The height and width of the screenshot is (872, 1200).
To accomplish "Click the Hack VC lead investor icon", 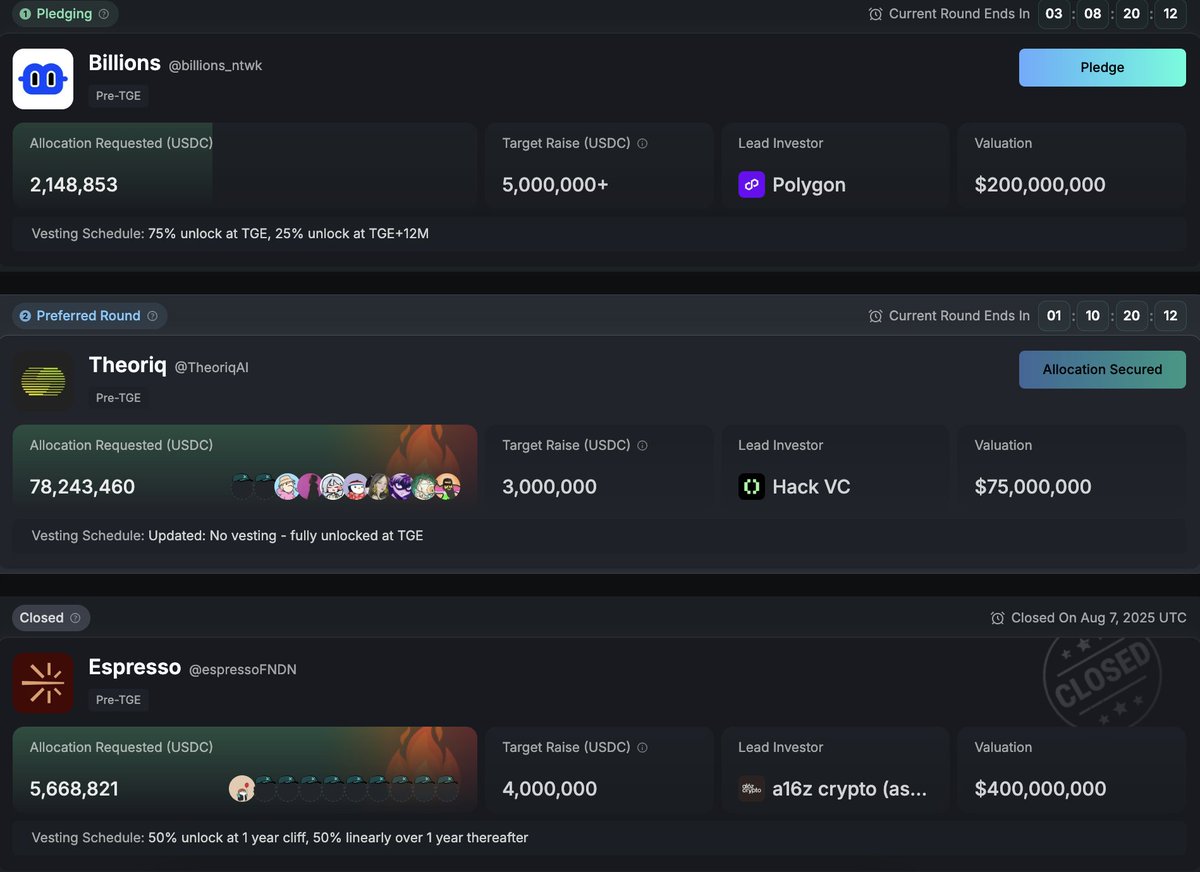I will [x=751, y=487].
